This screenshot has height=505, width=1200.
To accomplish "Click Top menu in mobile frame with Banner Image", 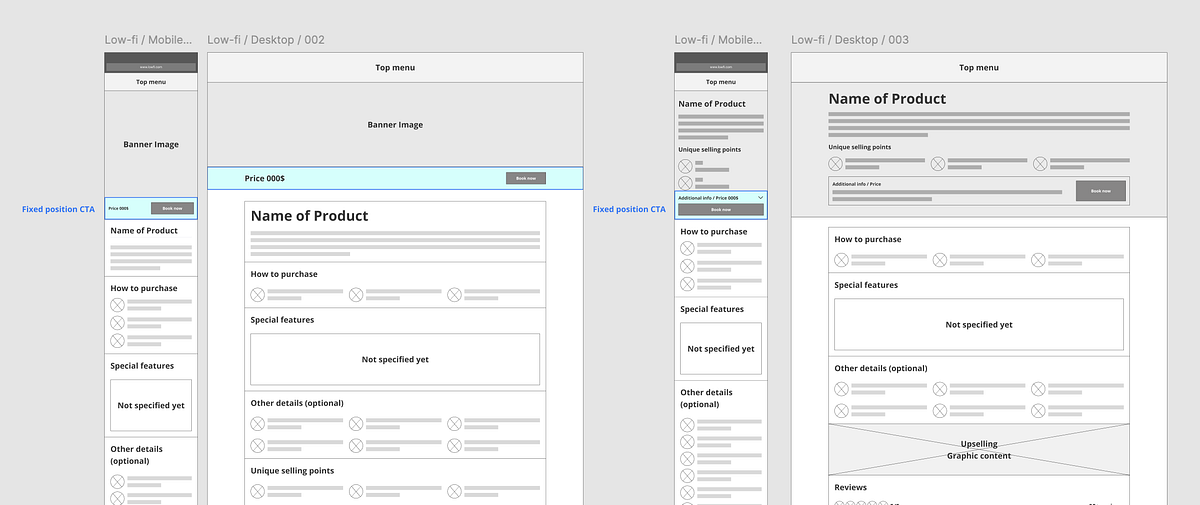I will point(151,82).
